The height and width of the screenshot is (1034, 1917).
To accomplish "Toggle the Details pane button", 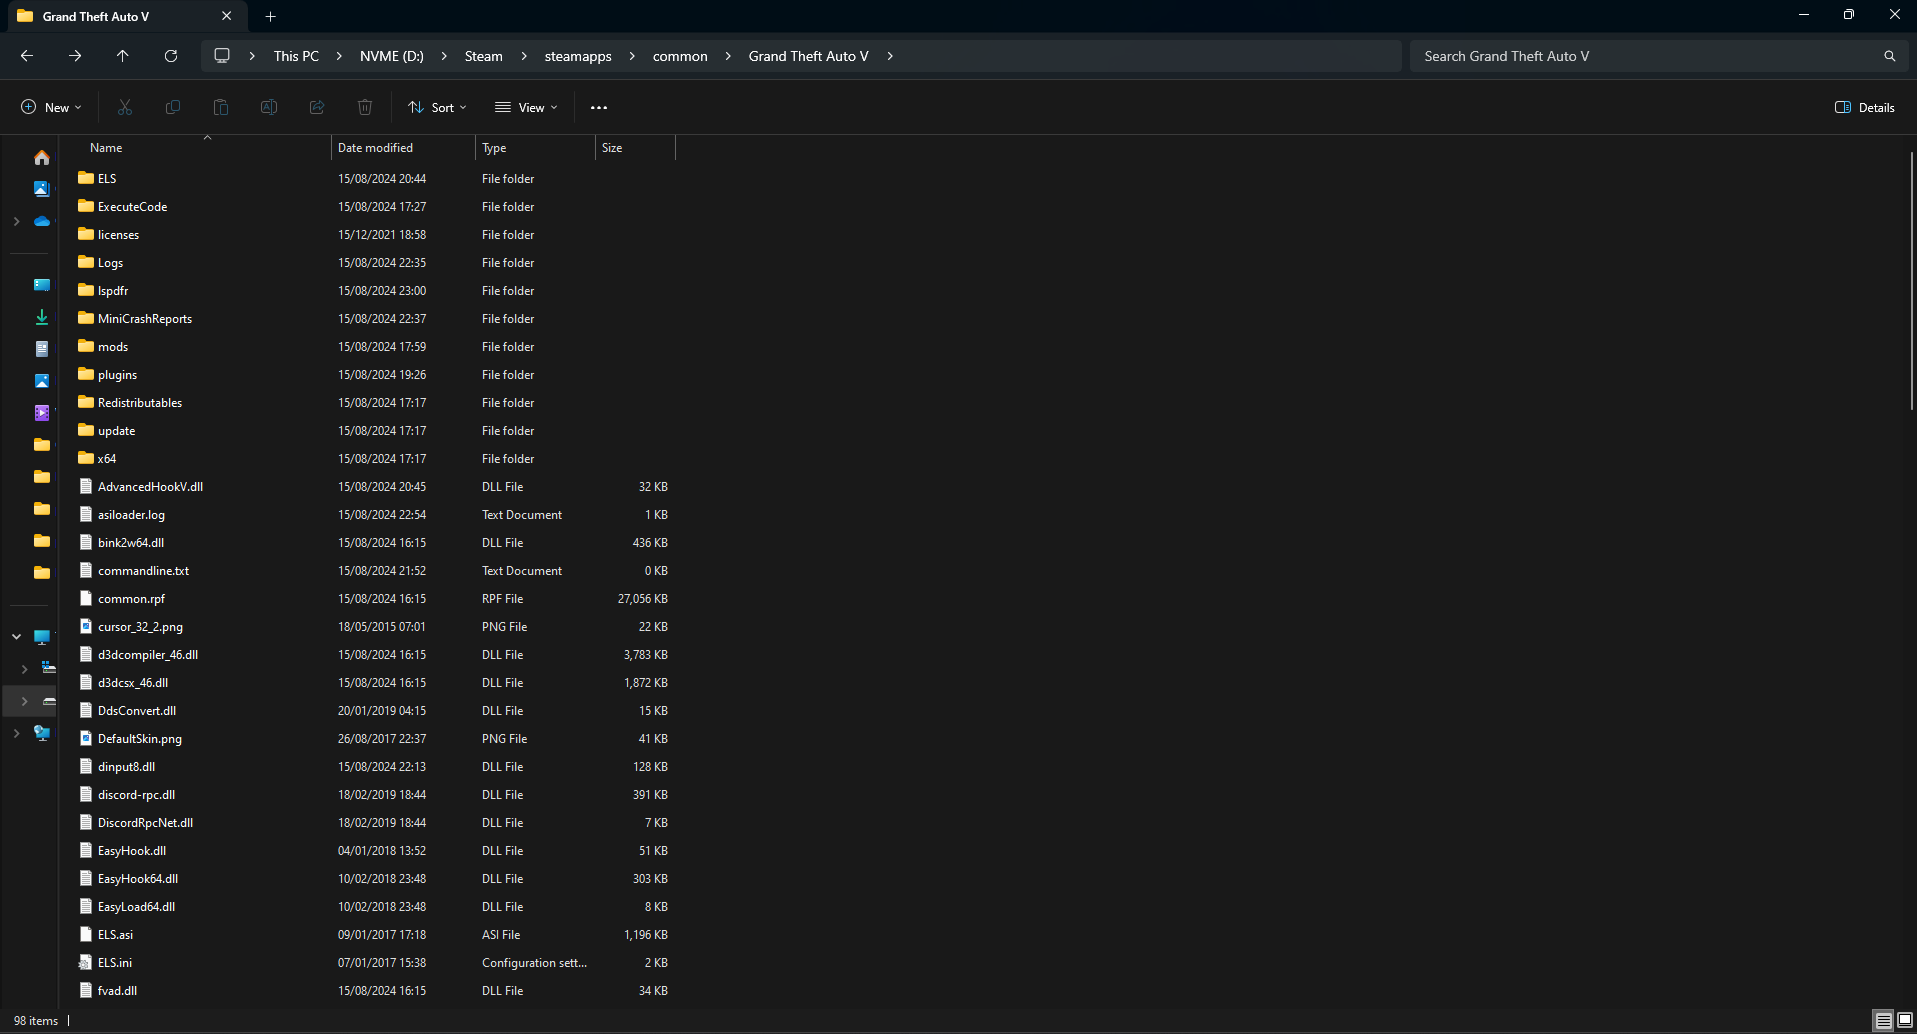I will [1865, 107].
